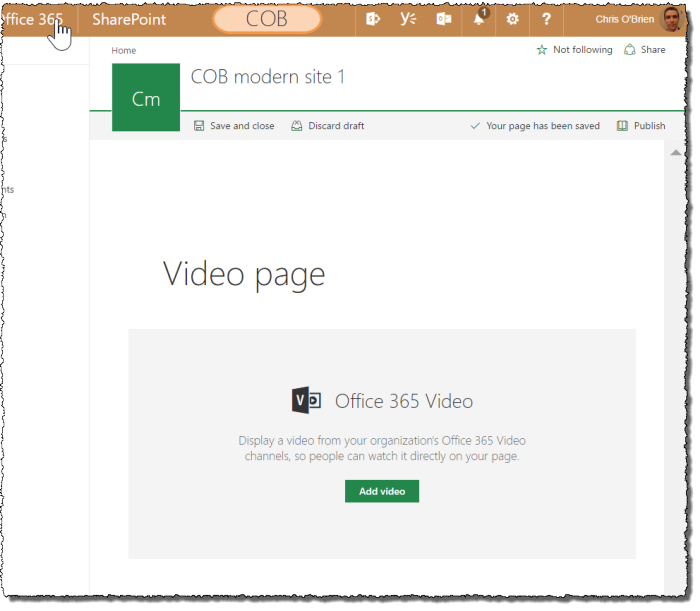Edit the Video page title field
700x611 pixels.
pos(244,274)
